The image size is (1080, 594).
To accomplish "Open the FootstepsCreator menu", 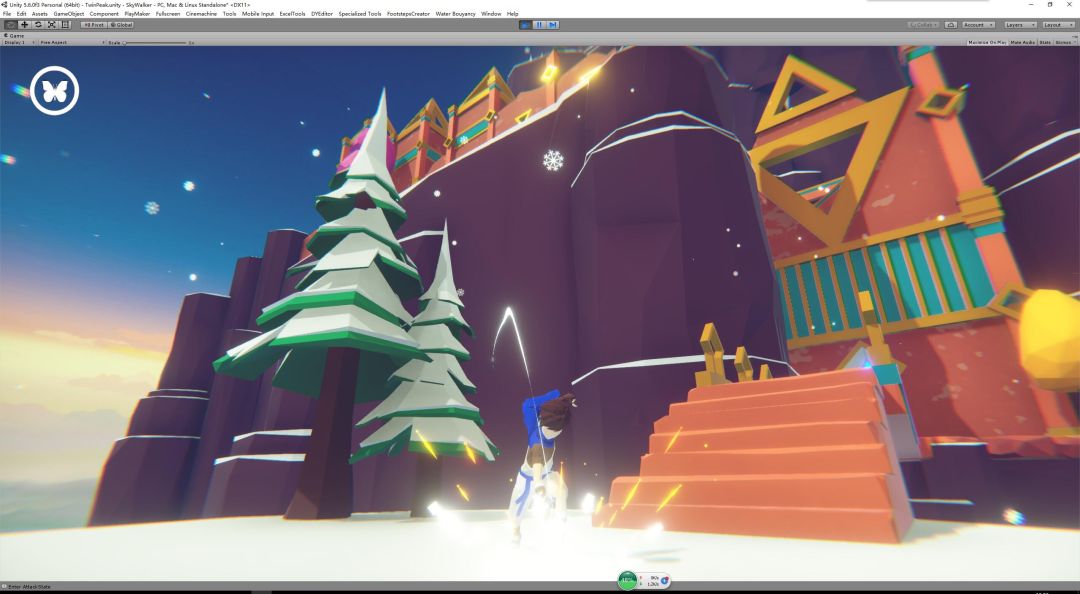I will (x=408, y=14).
